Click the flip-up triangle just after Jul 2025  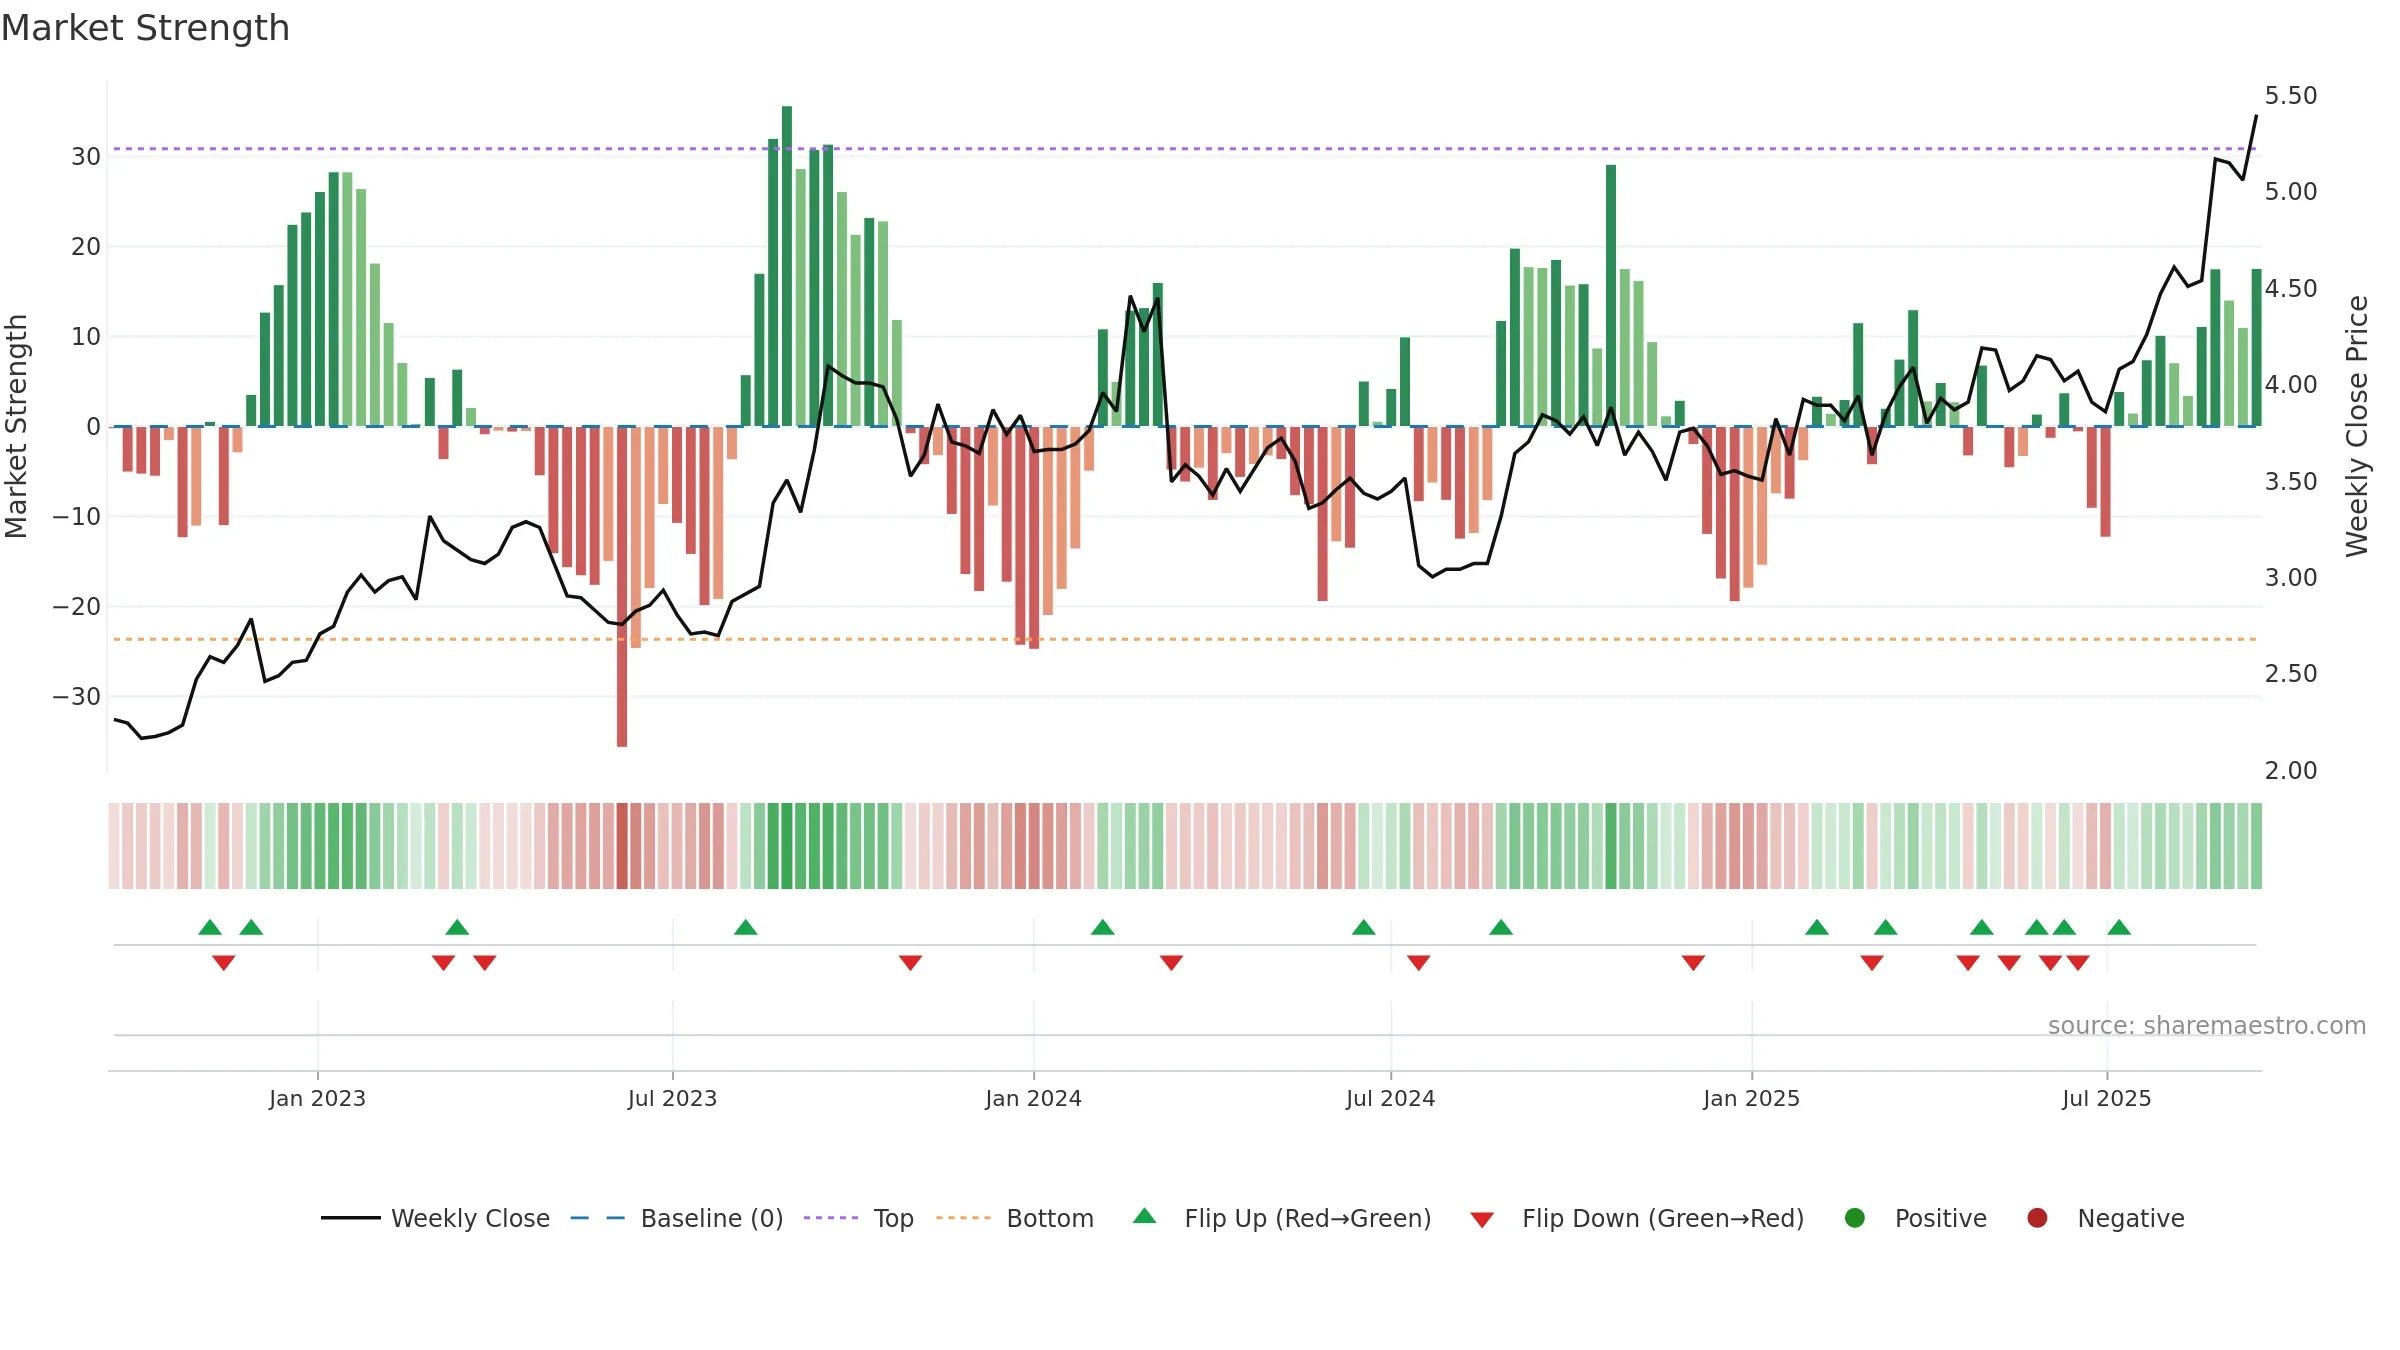(2119, 927)
